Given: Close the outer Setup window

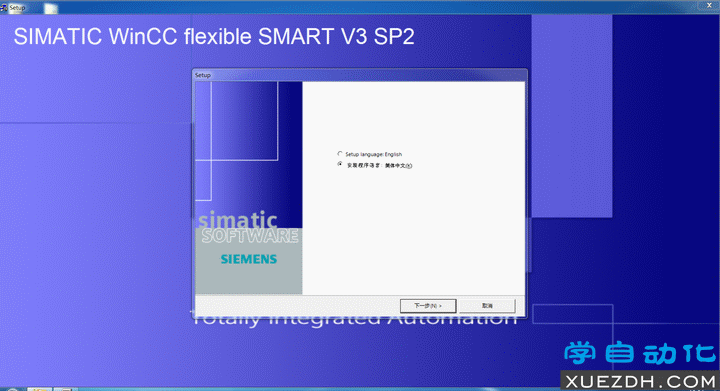Looking at the screenshot, I should coord(709,6).
